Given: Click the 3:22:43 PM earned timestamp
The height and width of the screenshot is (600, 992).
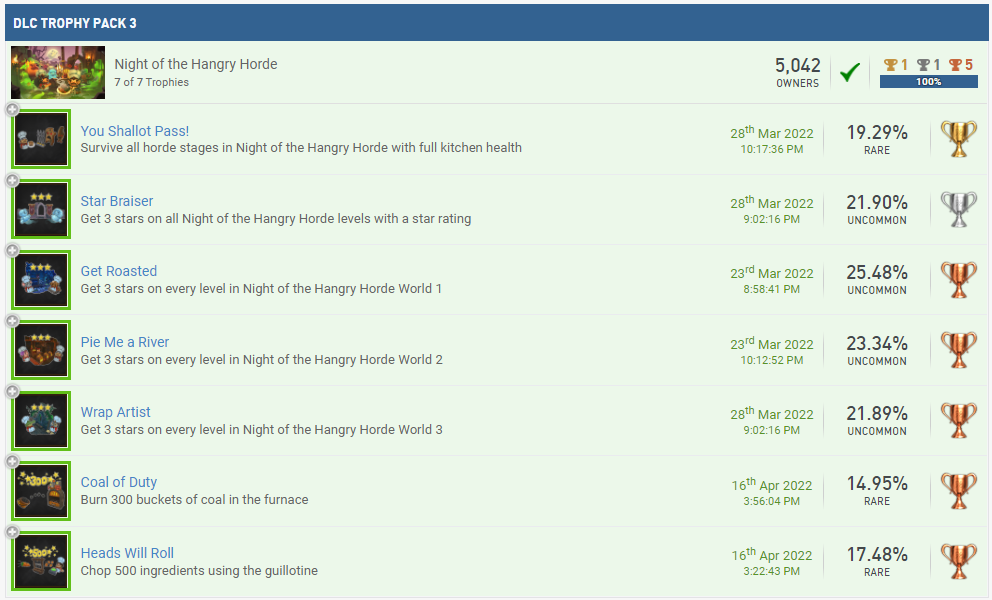Looking at the screenshot, I should 772,572.
